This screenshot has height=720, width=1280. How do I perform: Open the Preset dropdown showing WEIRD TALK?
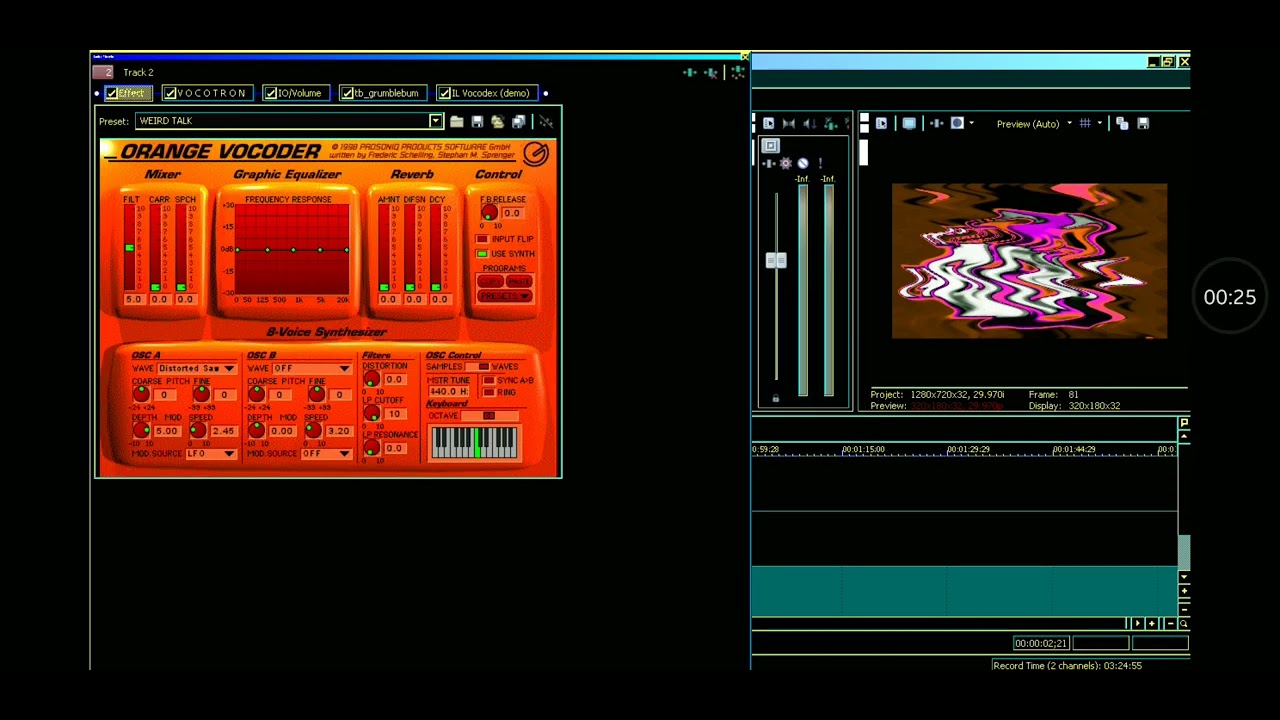[435, 121]
